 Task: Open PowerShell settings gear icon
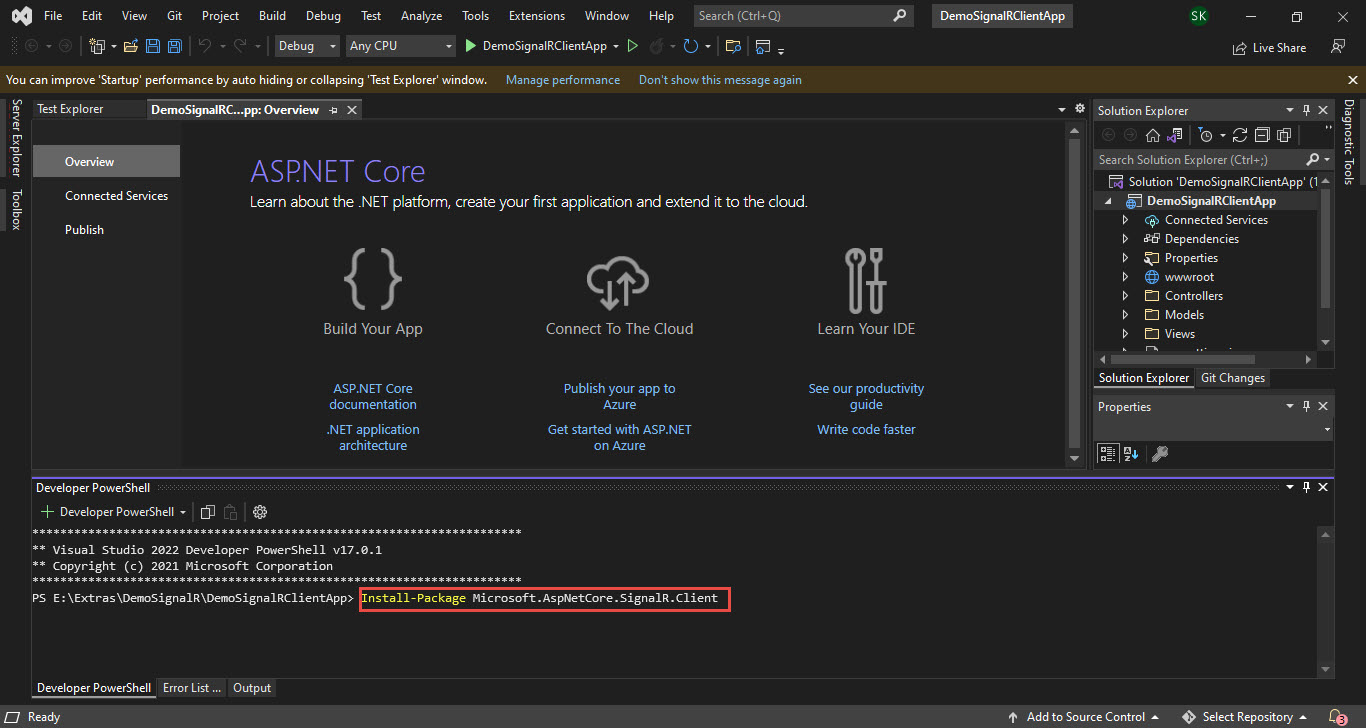(x=260, y=512)
